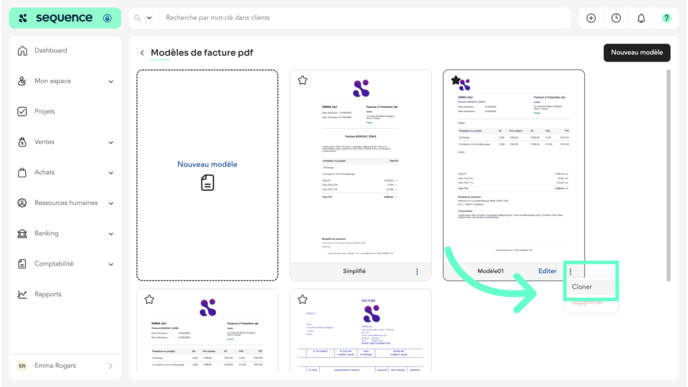Click the Rapports chart icon
Screen dimensions: 688x387
click(x=22, y=294)
